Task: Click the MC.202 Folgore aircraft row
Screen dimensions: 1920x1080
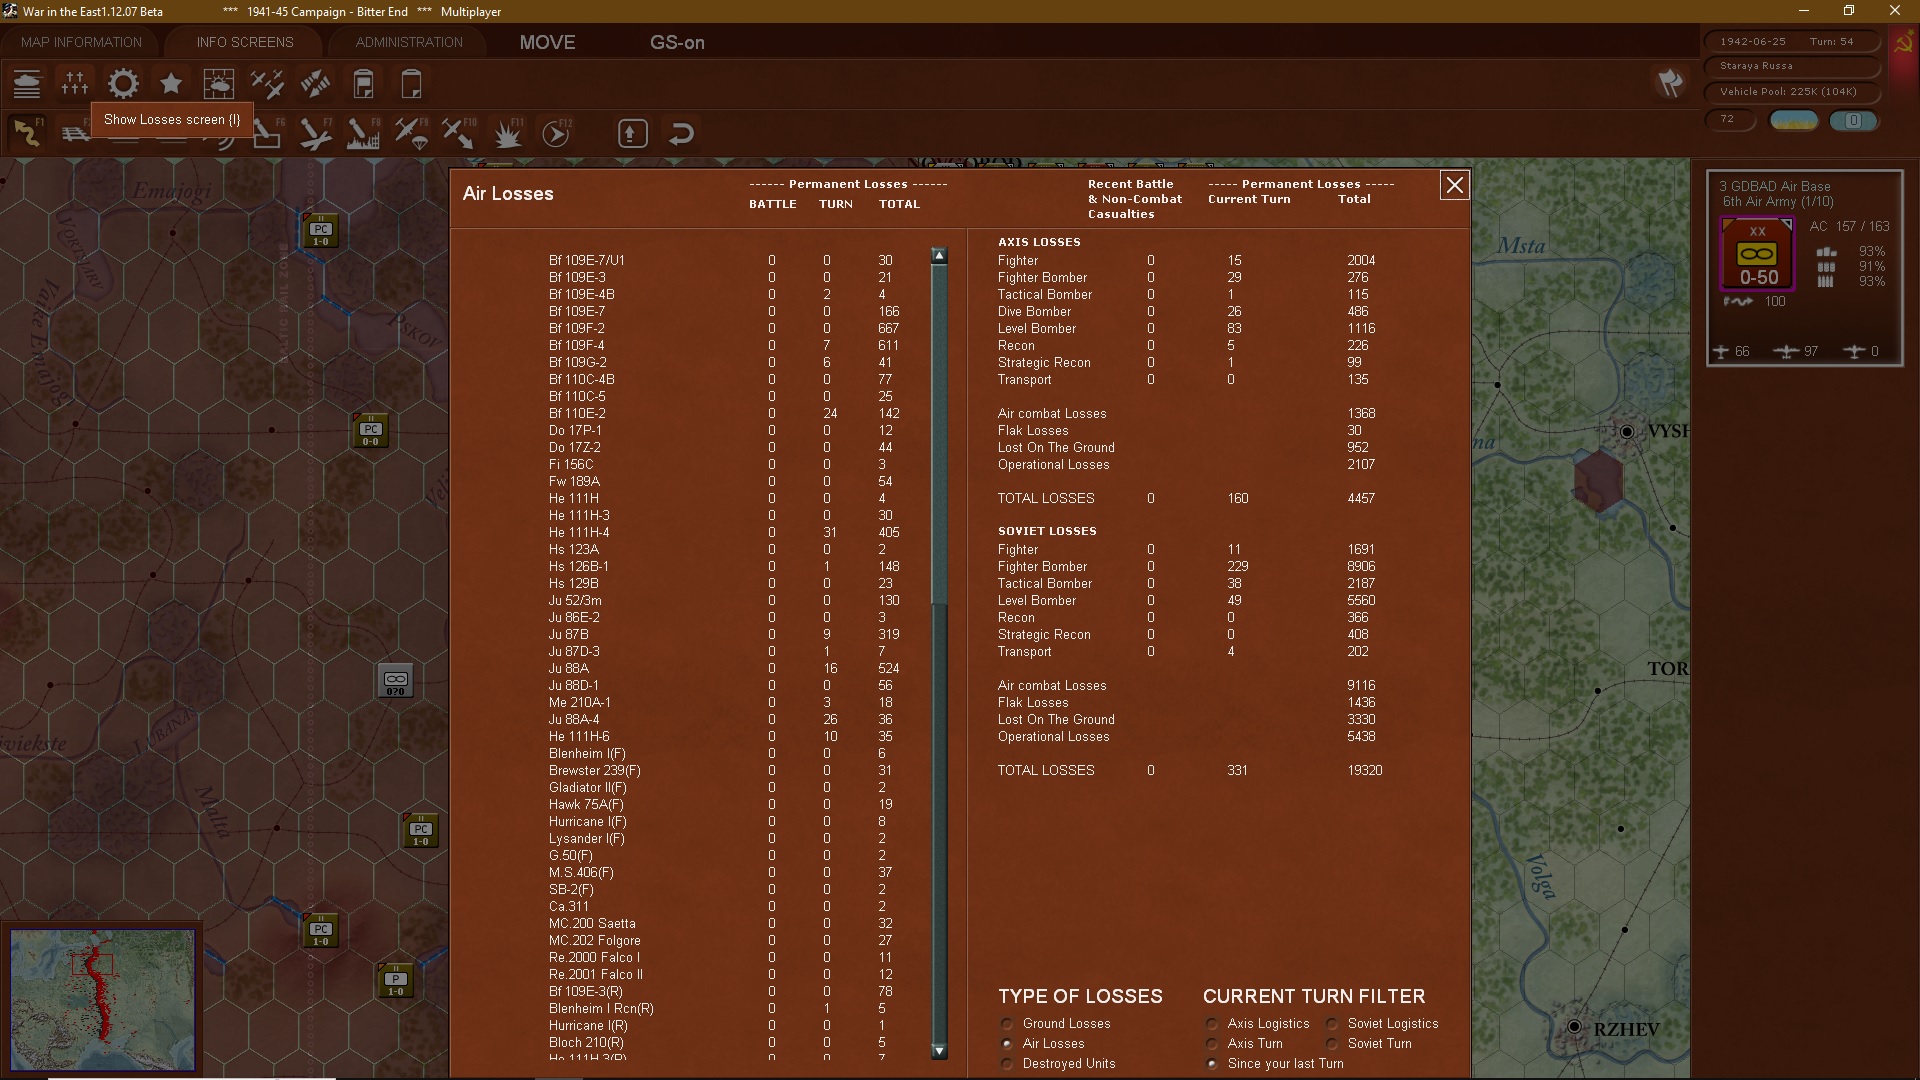Action: pos(725,940)
